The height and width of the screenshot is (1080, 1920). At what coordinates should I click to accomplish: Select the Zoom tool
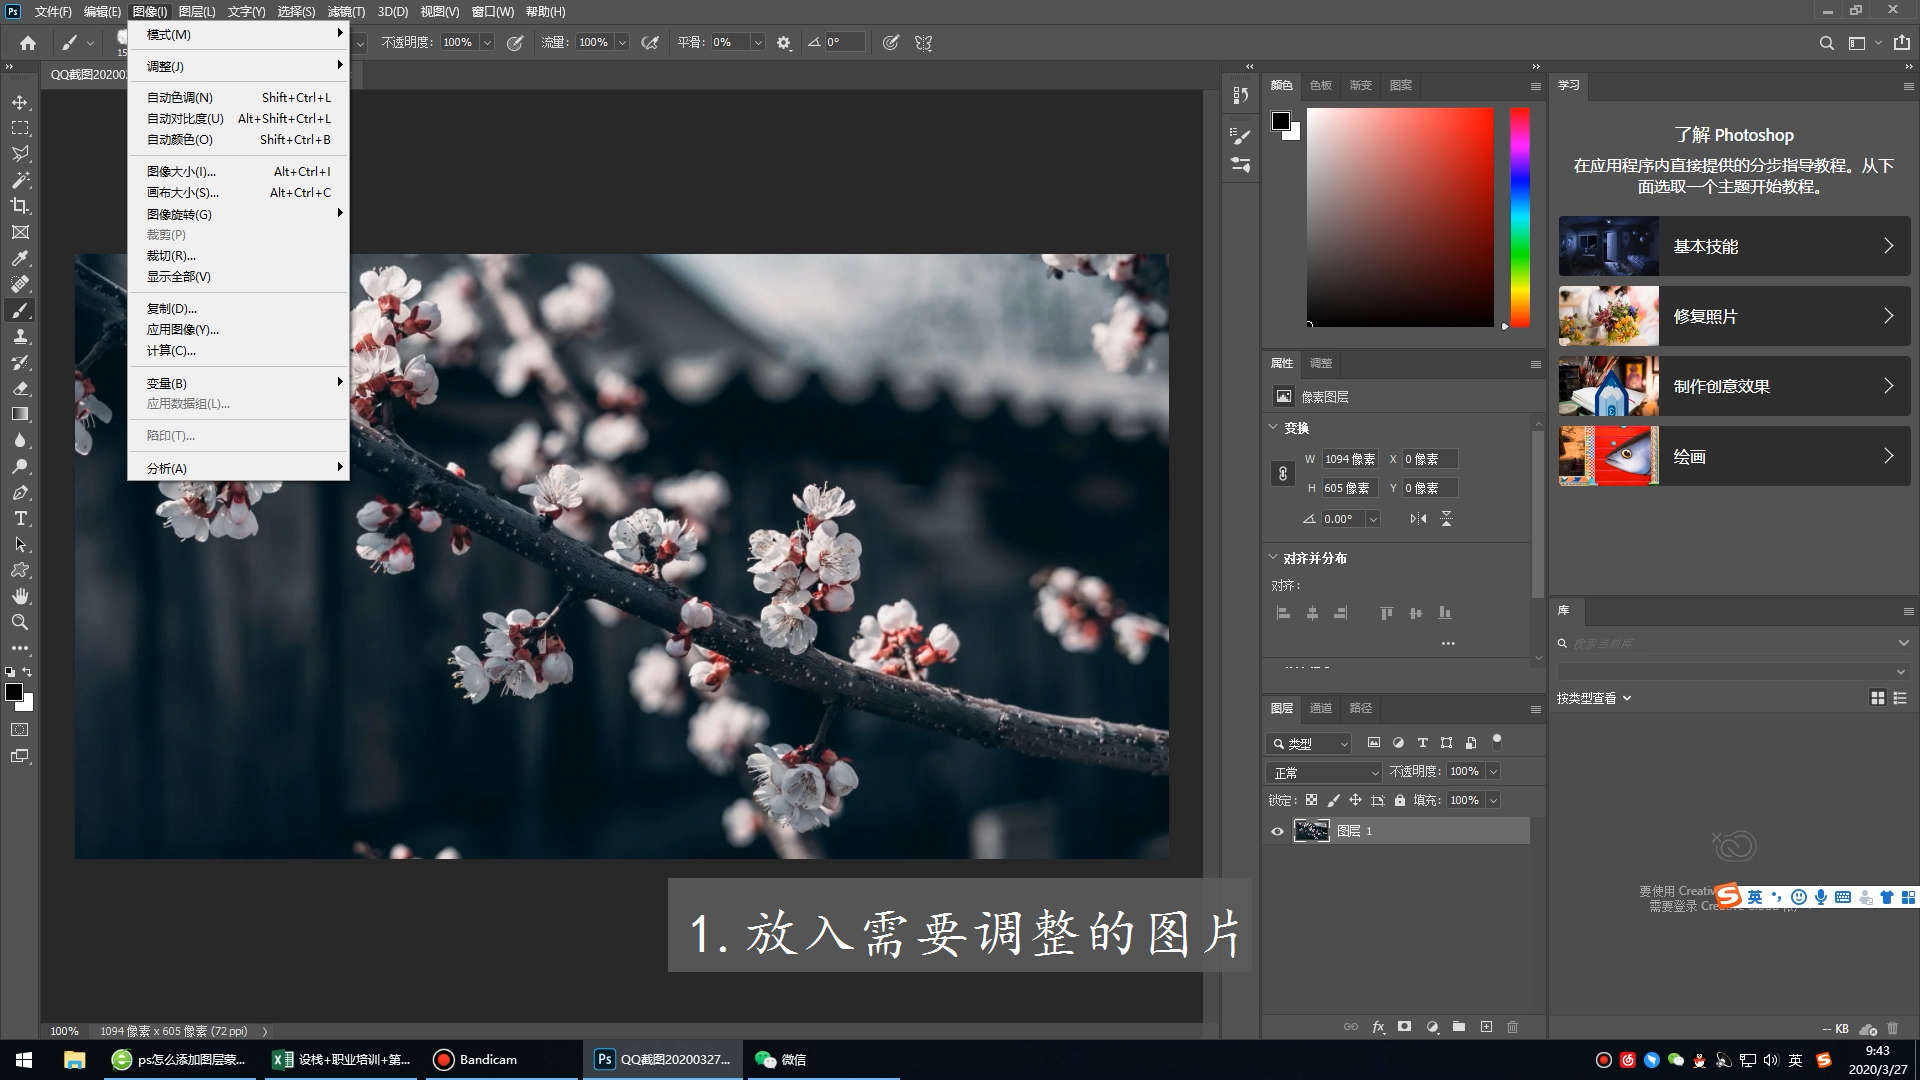pyautogui.click(x=20, y=622)
